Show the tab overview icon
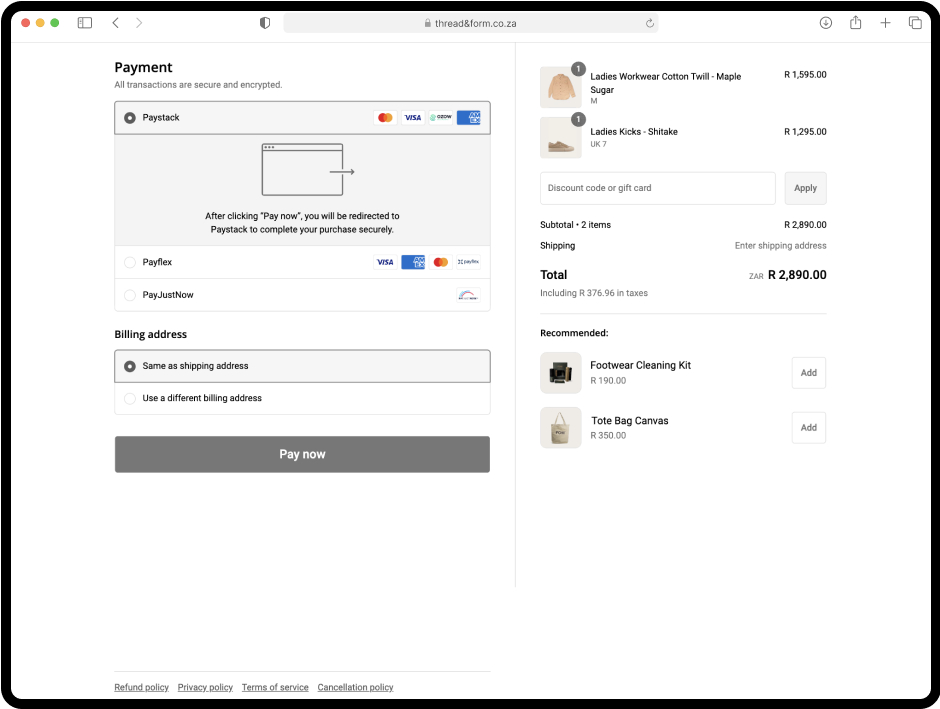Viewport: 940px width, 709px height. point(914,23)
